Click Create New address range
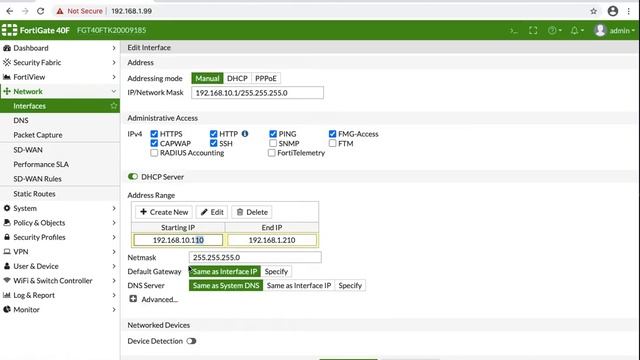640x360 pixels. tap(164, 212)
